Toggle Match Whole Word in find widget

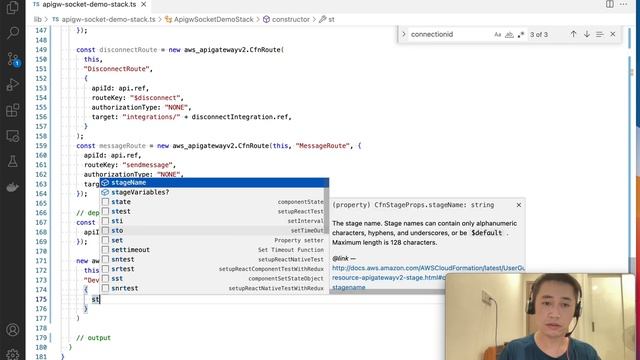coord(509,35)
